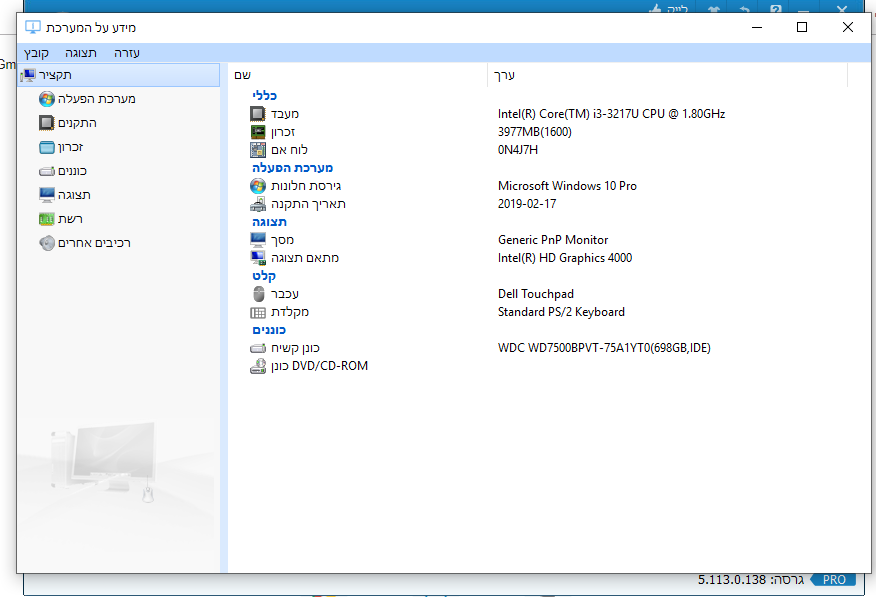Select the Dell Touchpad value
876x597 pixels.
pos(536,294)
